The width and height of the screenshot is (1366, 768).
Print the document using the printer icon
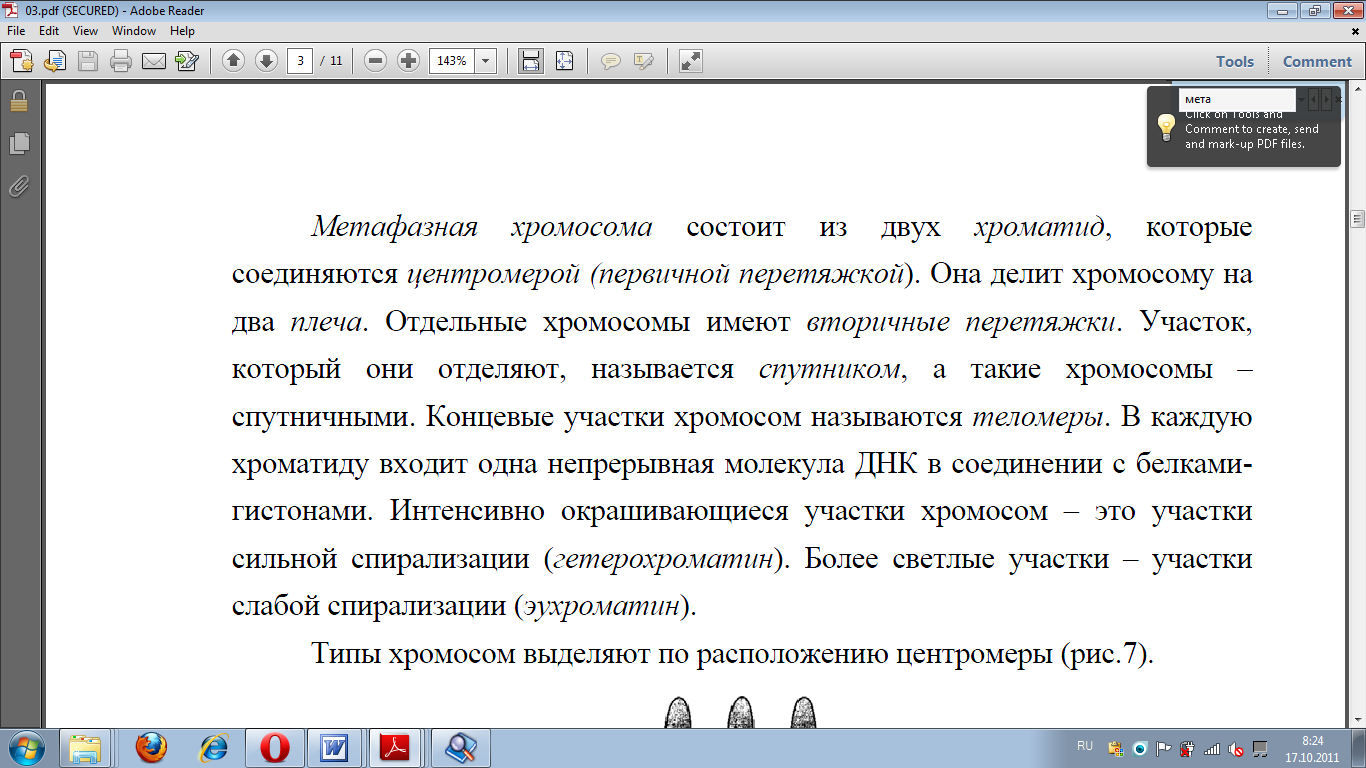pyautogui.click(x=121, y=61)
